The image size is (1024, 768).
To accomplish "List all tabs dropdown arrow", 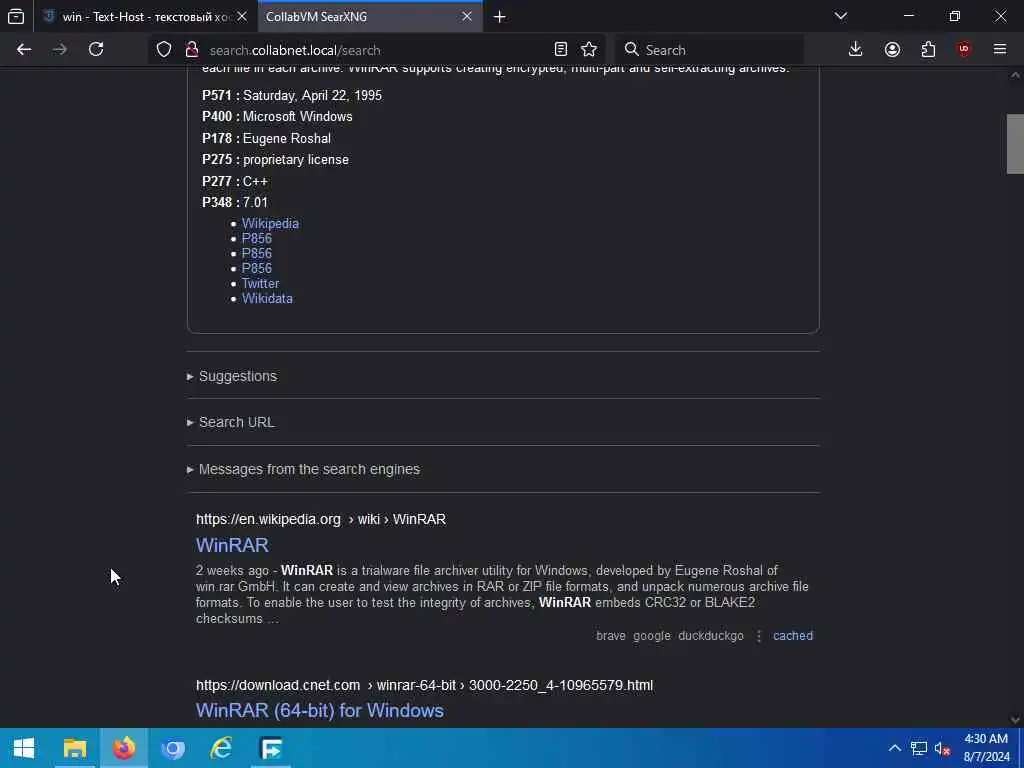I will point(841,16).
